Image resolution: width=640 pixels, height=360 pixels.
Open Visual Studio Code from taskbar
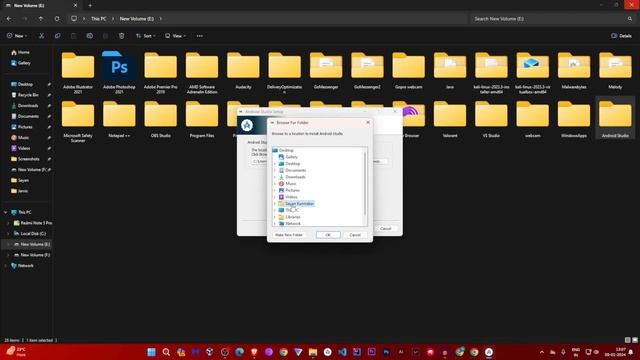tap(342, 352)
